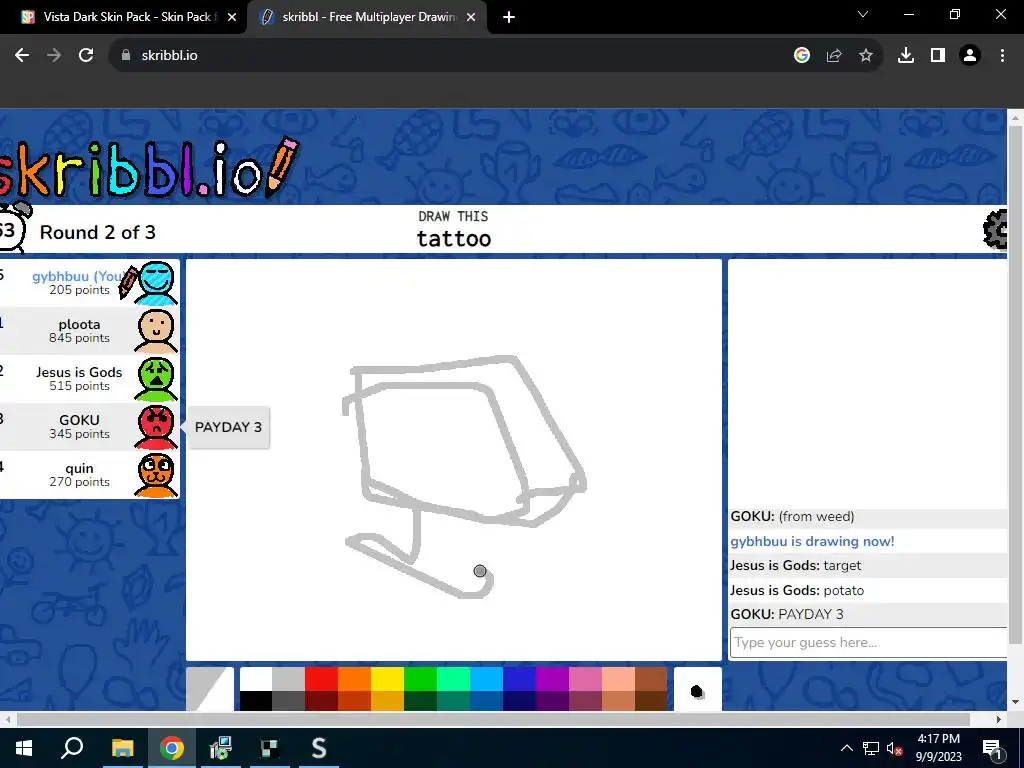Open the share page icon
This screenshot has width=1024, height=768.
coord(834,56)
